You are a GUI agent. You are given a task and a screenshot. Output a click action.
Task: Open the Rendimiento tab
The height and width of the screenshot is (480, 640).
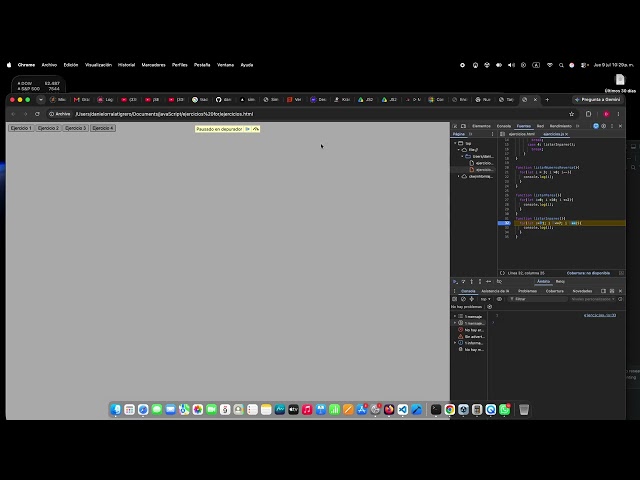(x=560, y=126)
